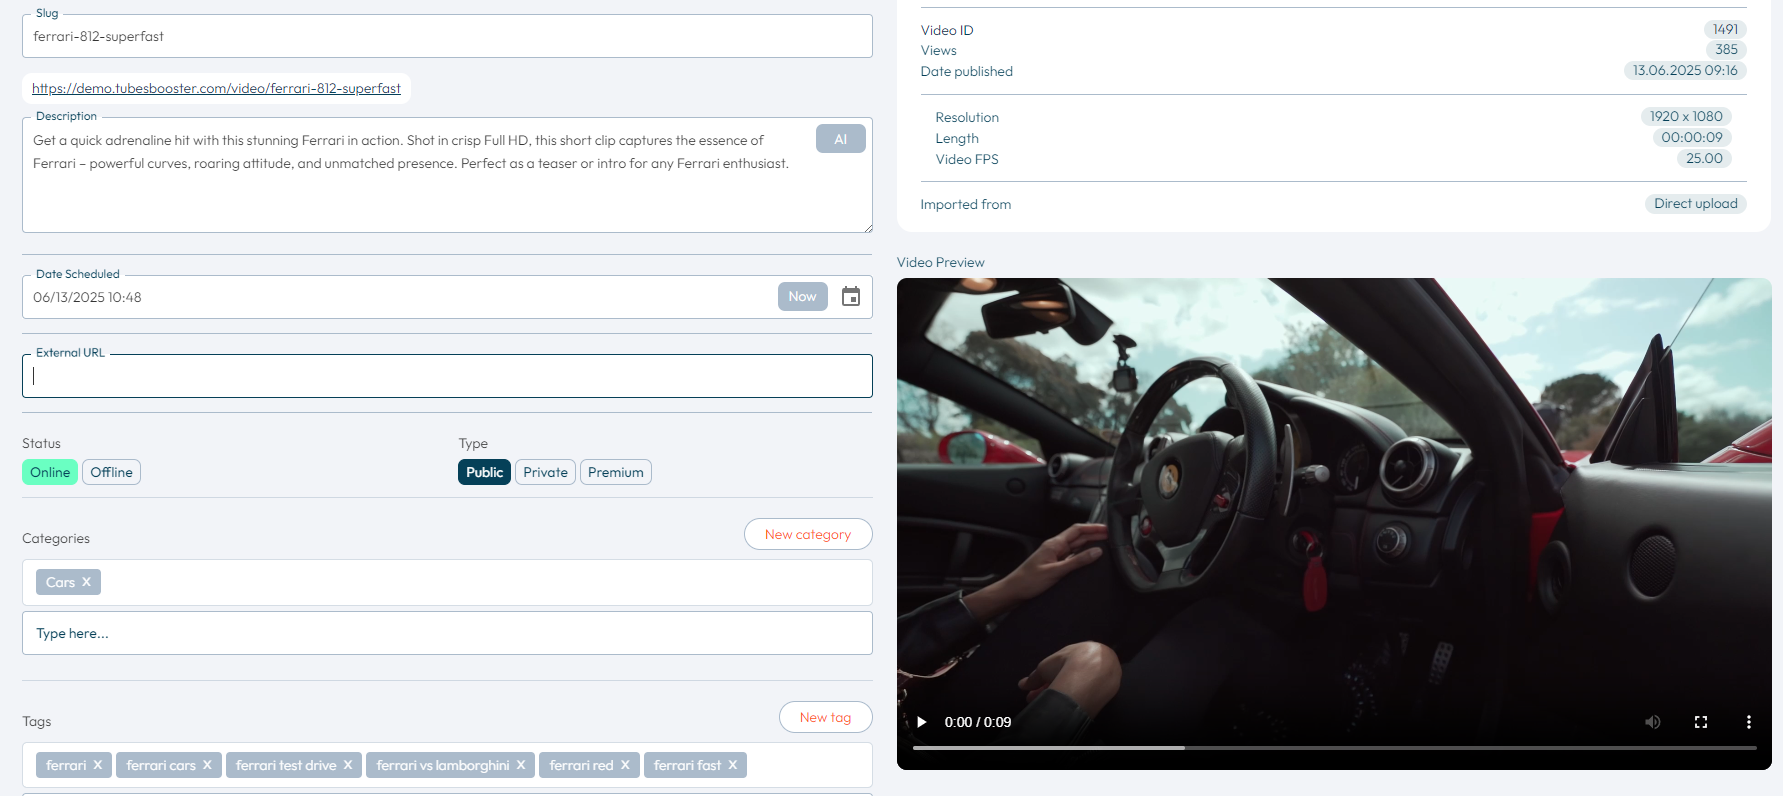Focus the Slug input field
Viewport: 1783px width, 796px height.
(x=447, y=36)
